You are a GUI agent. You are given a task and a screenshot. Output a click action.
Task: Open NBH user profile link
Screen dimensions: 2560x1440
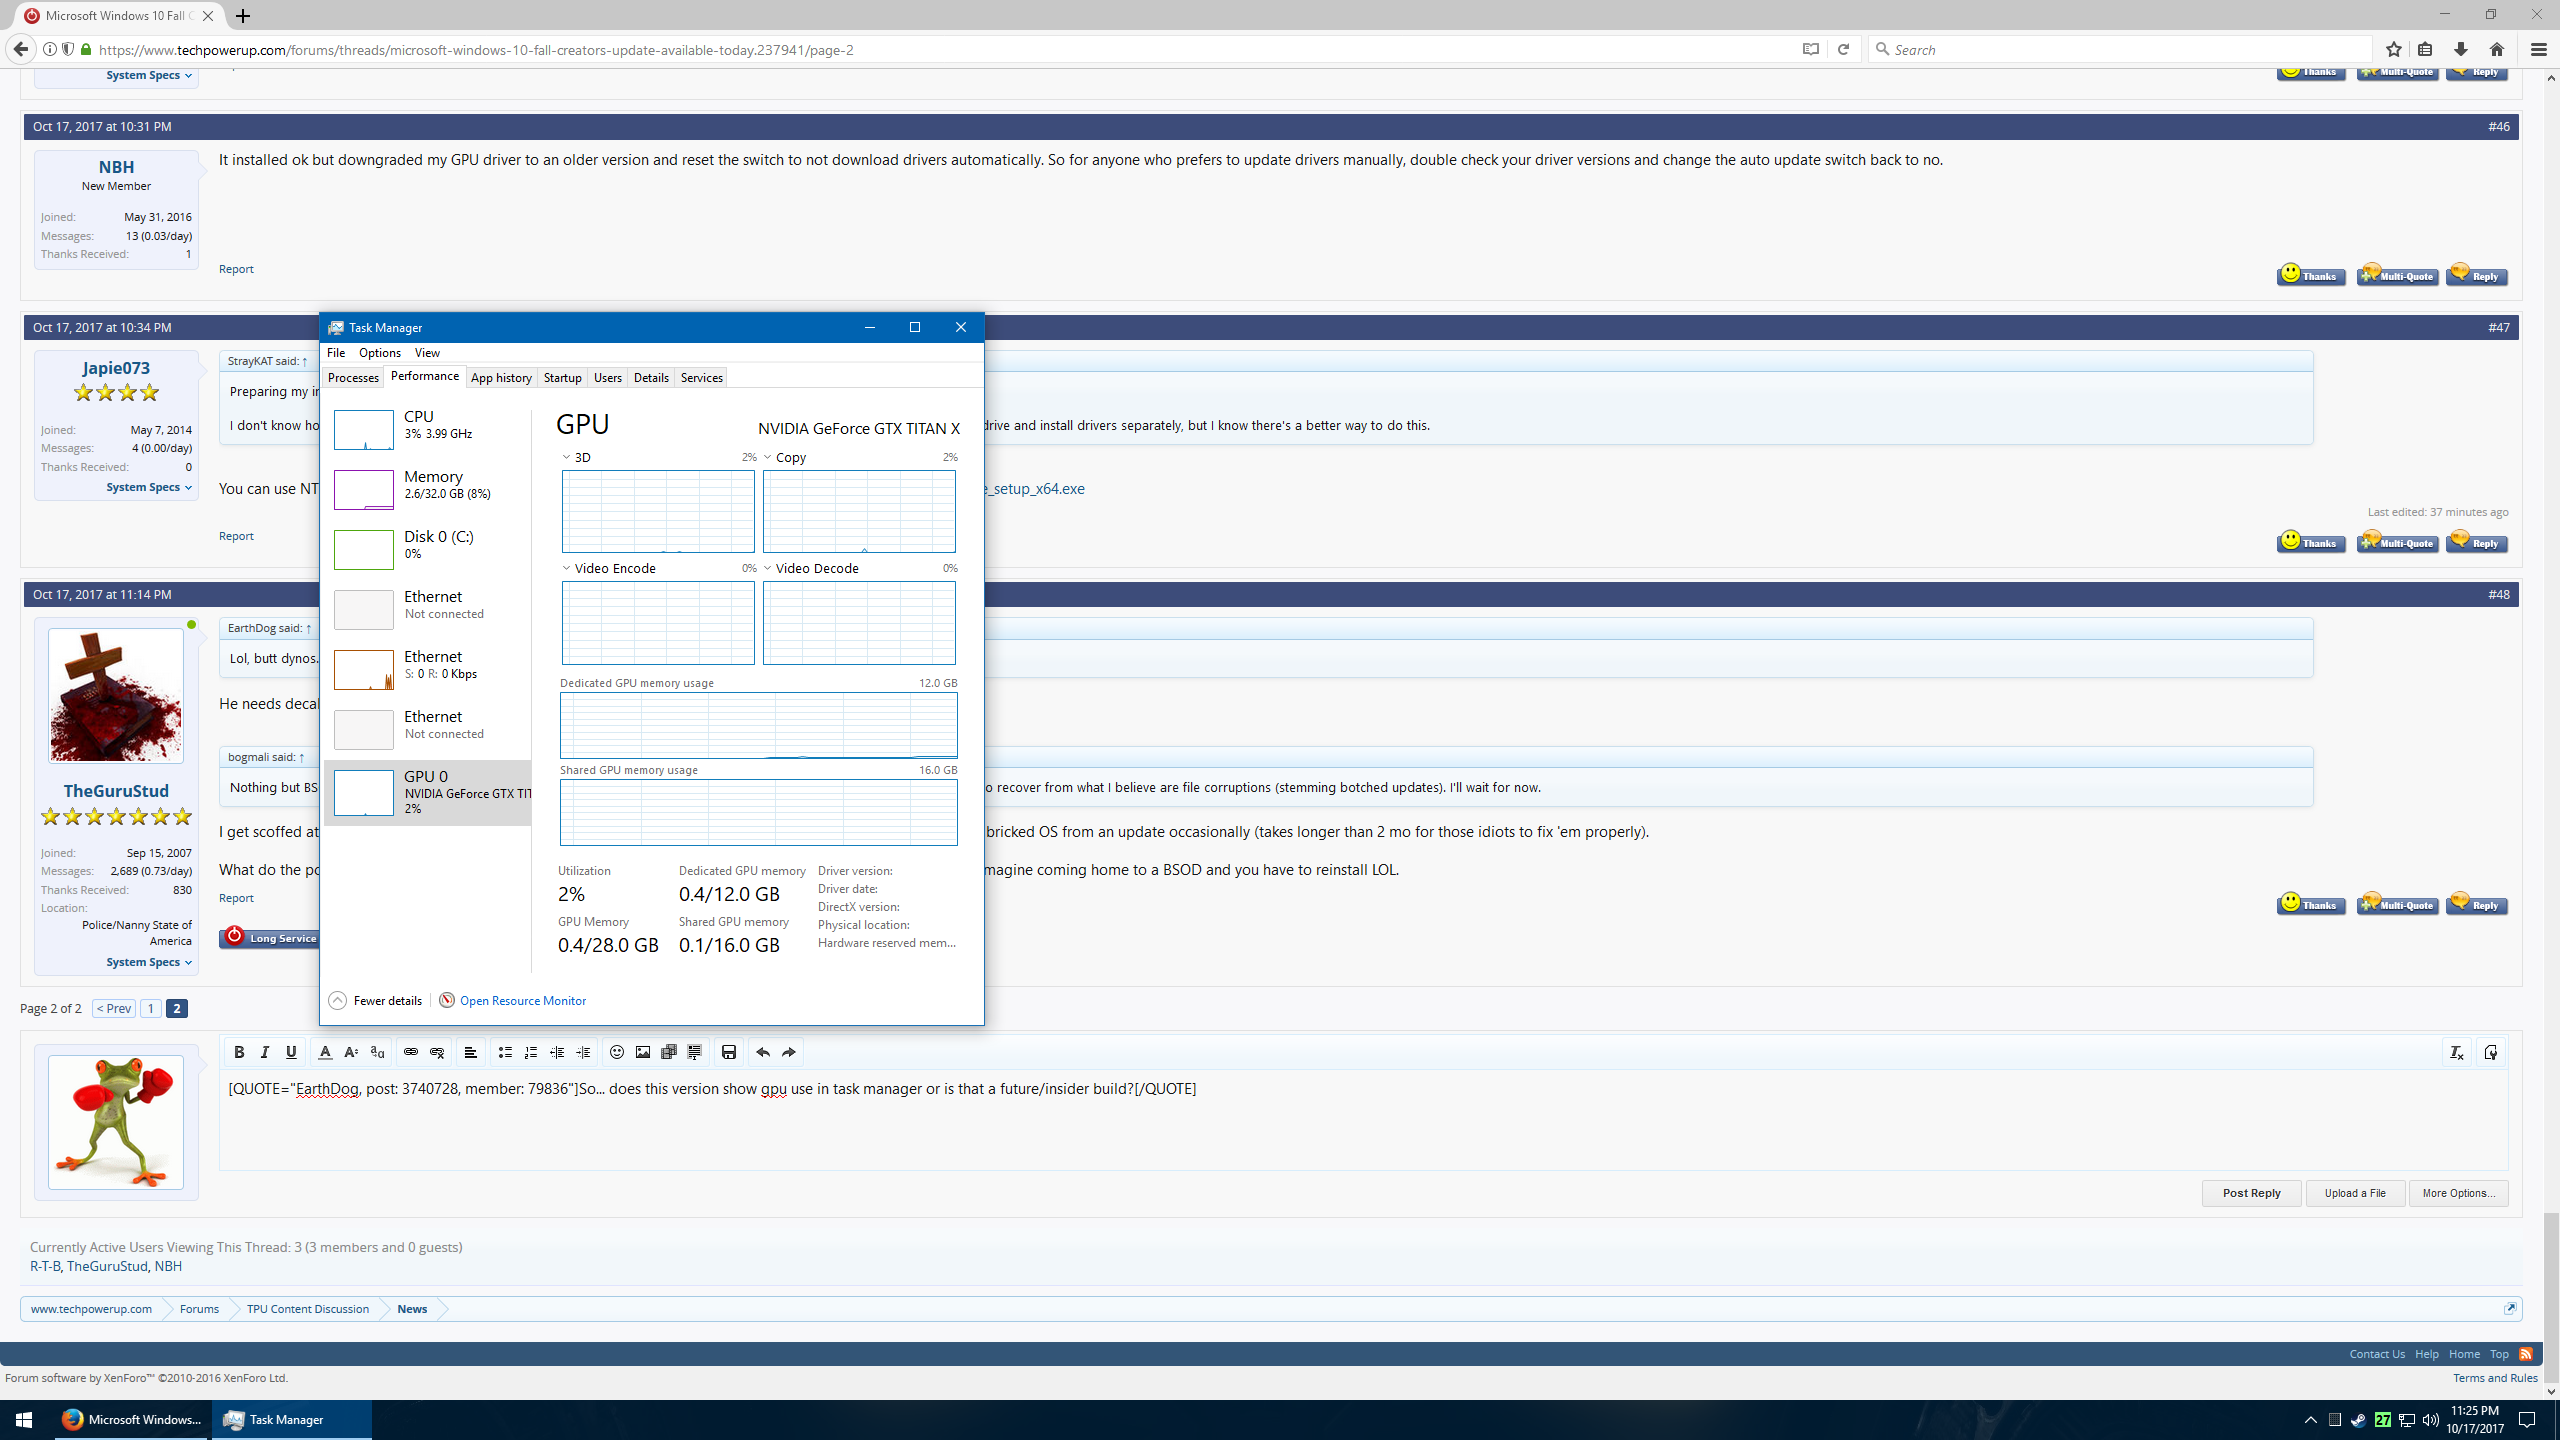pos(116,167)
